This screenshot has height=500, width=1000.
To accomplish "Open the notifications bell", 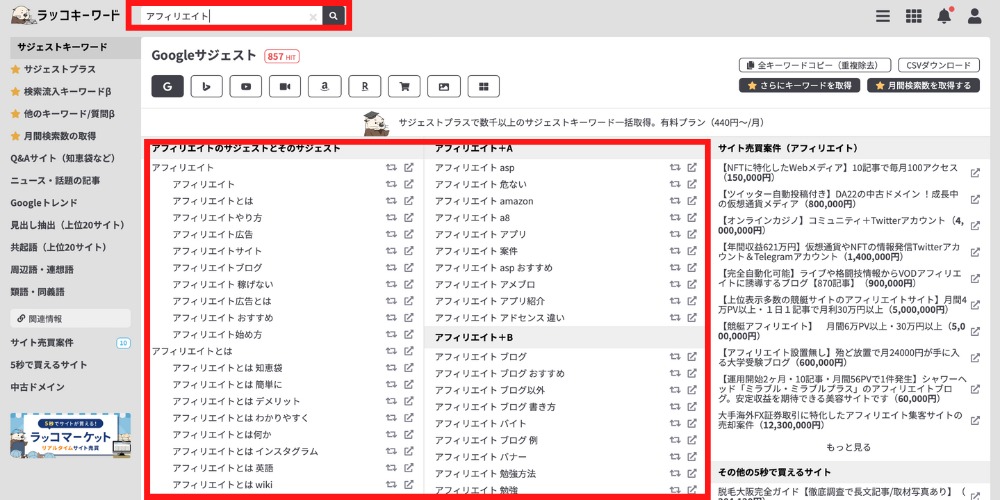I will (944, 15).
